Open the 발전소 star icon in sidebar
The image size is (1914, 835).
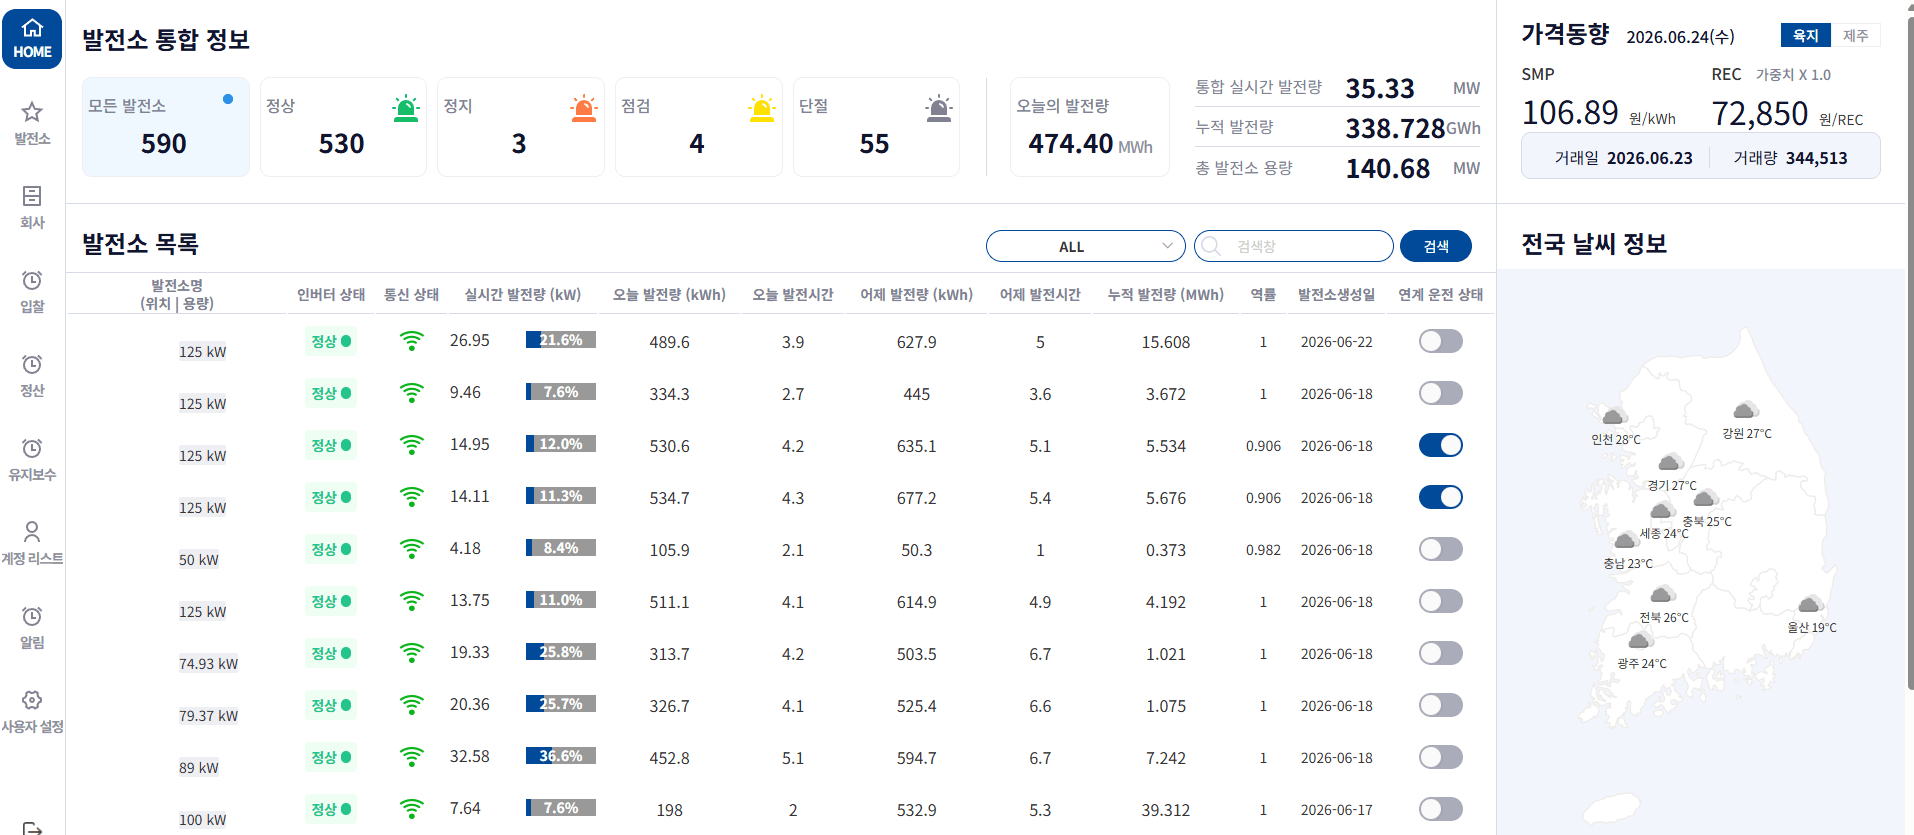[32, 111]
